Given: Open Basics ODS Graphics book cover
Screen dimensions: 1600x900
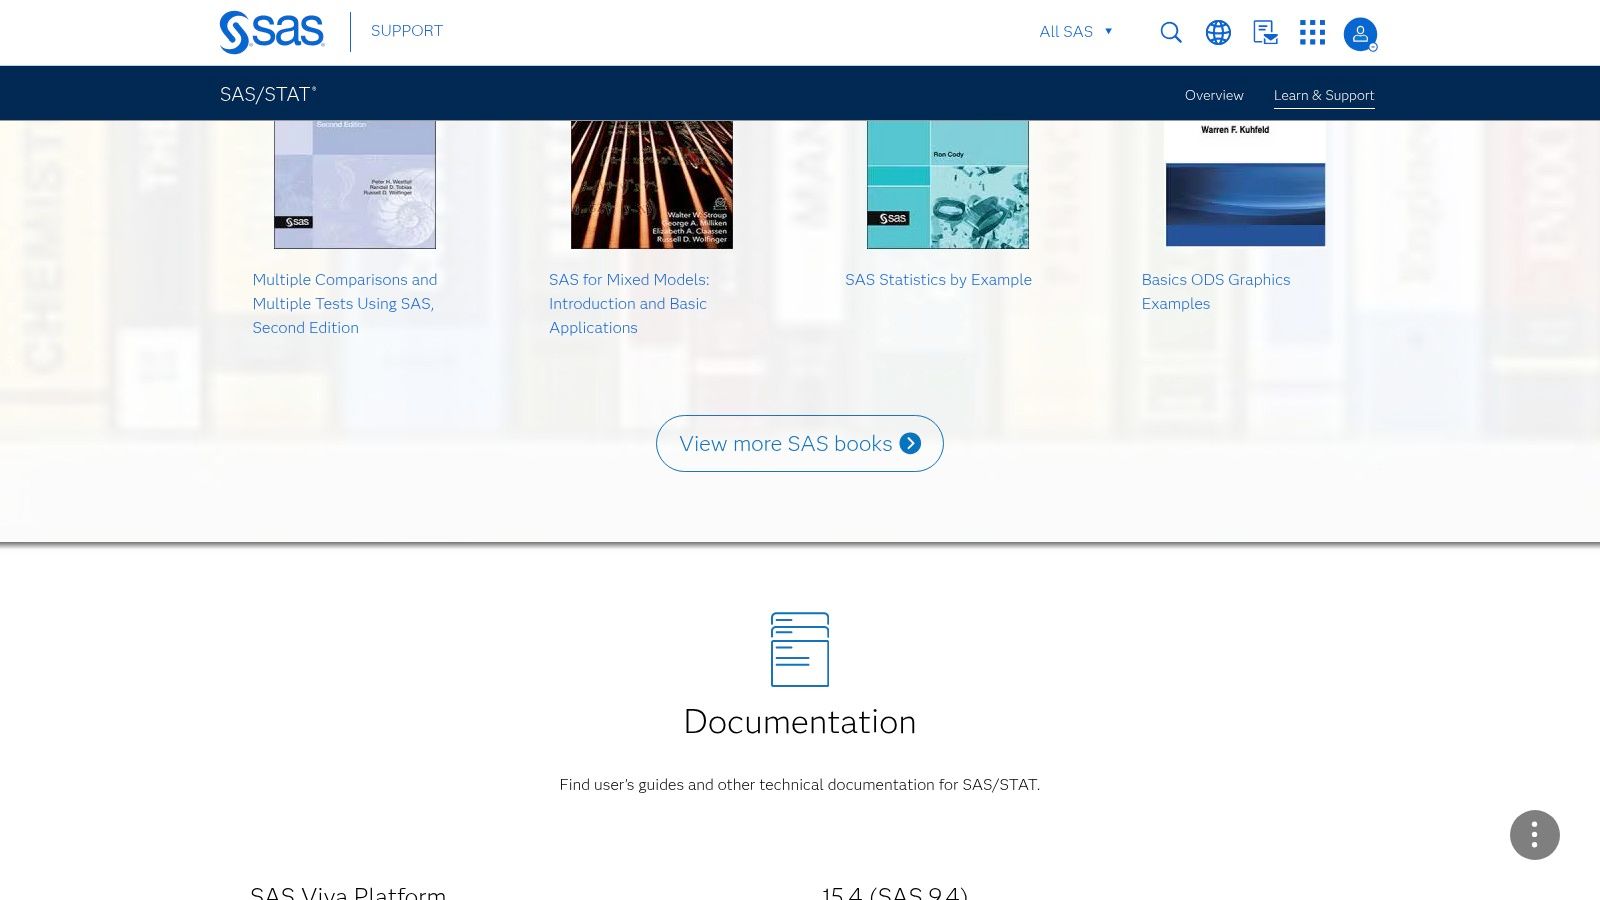Looking at the screenshot, I should [1245, 184].
